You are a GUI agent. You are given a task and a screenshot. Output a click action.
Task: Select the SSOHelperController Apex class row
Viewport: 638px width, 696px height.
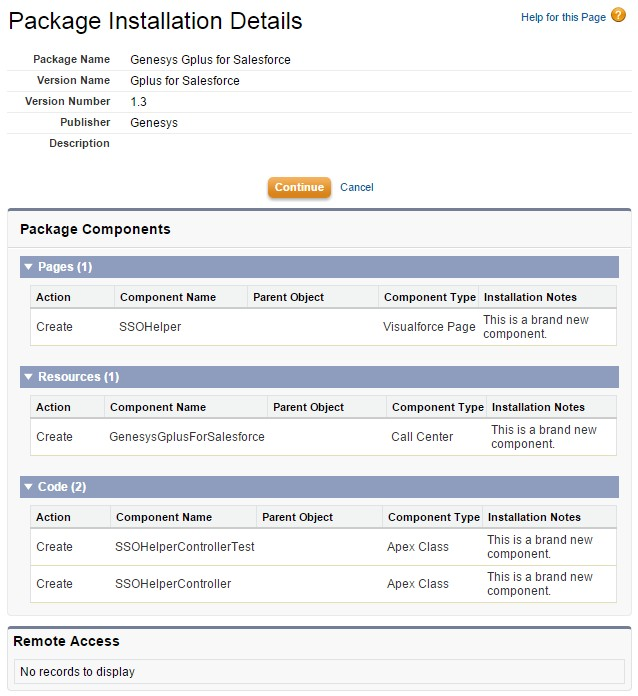(173, 584)
